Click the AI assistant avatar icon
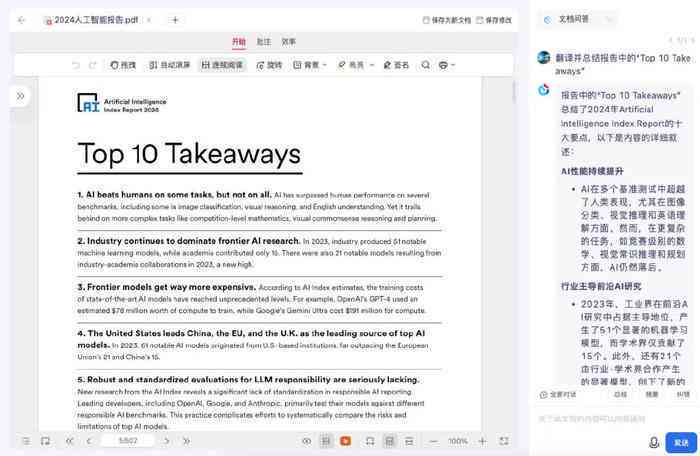The width and height of the screenshot is (700, 456). (x=544, y=90)
